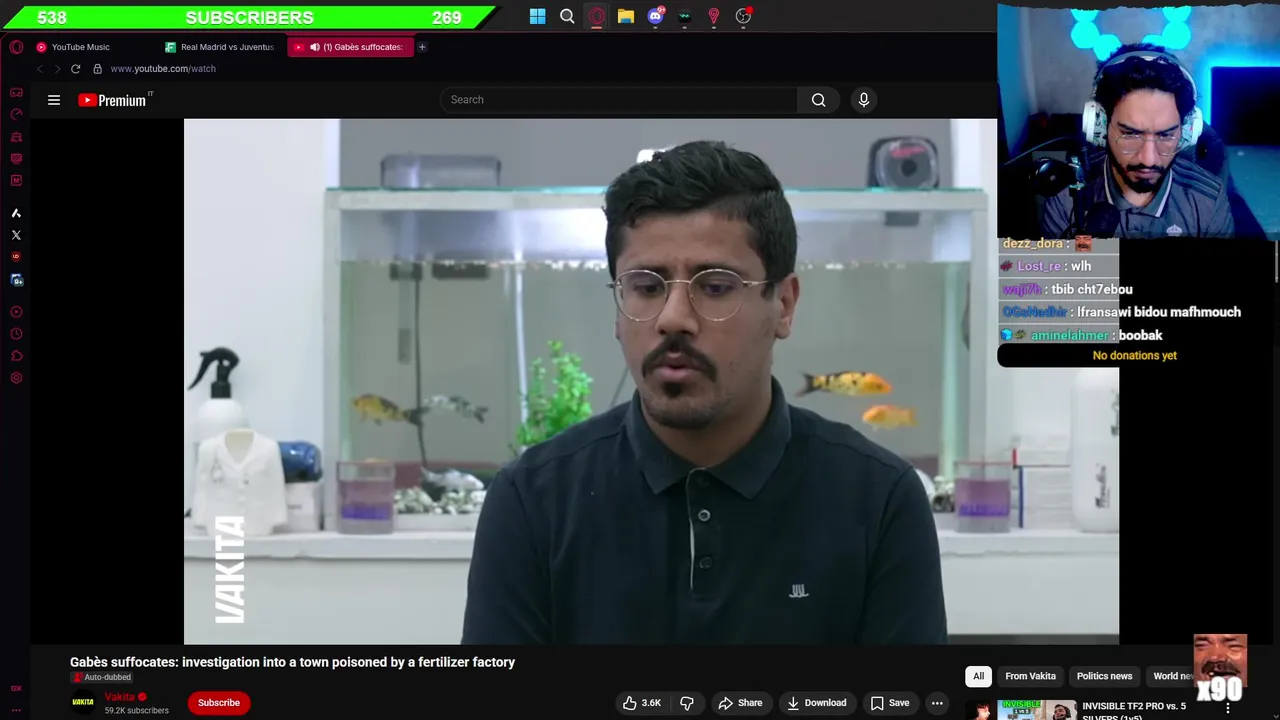Open the Vakita channel name link

point(120,697)
